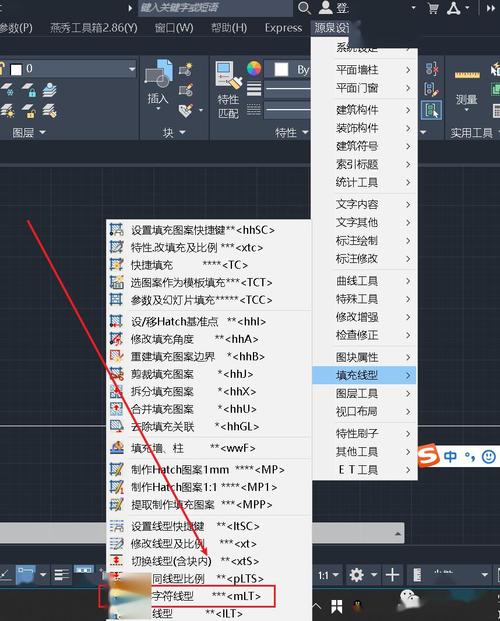
Task: Expand the 块 panel title
Action: [x=174, y=132]
